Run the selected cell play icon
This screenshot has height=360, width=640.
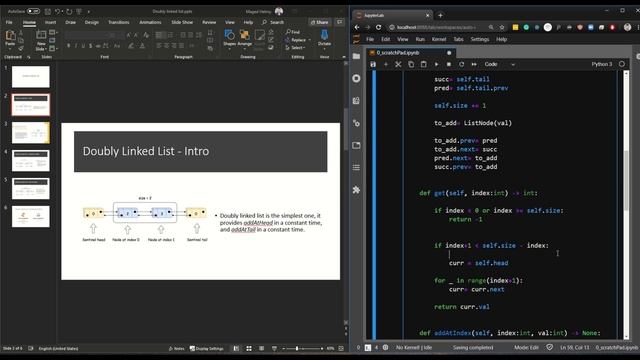tap(436, 64)
